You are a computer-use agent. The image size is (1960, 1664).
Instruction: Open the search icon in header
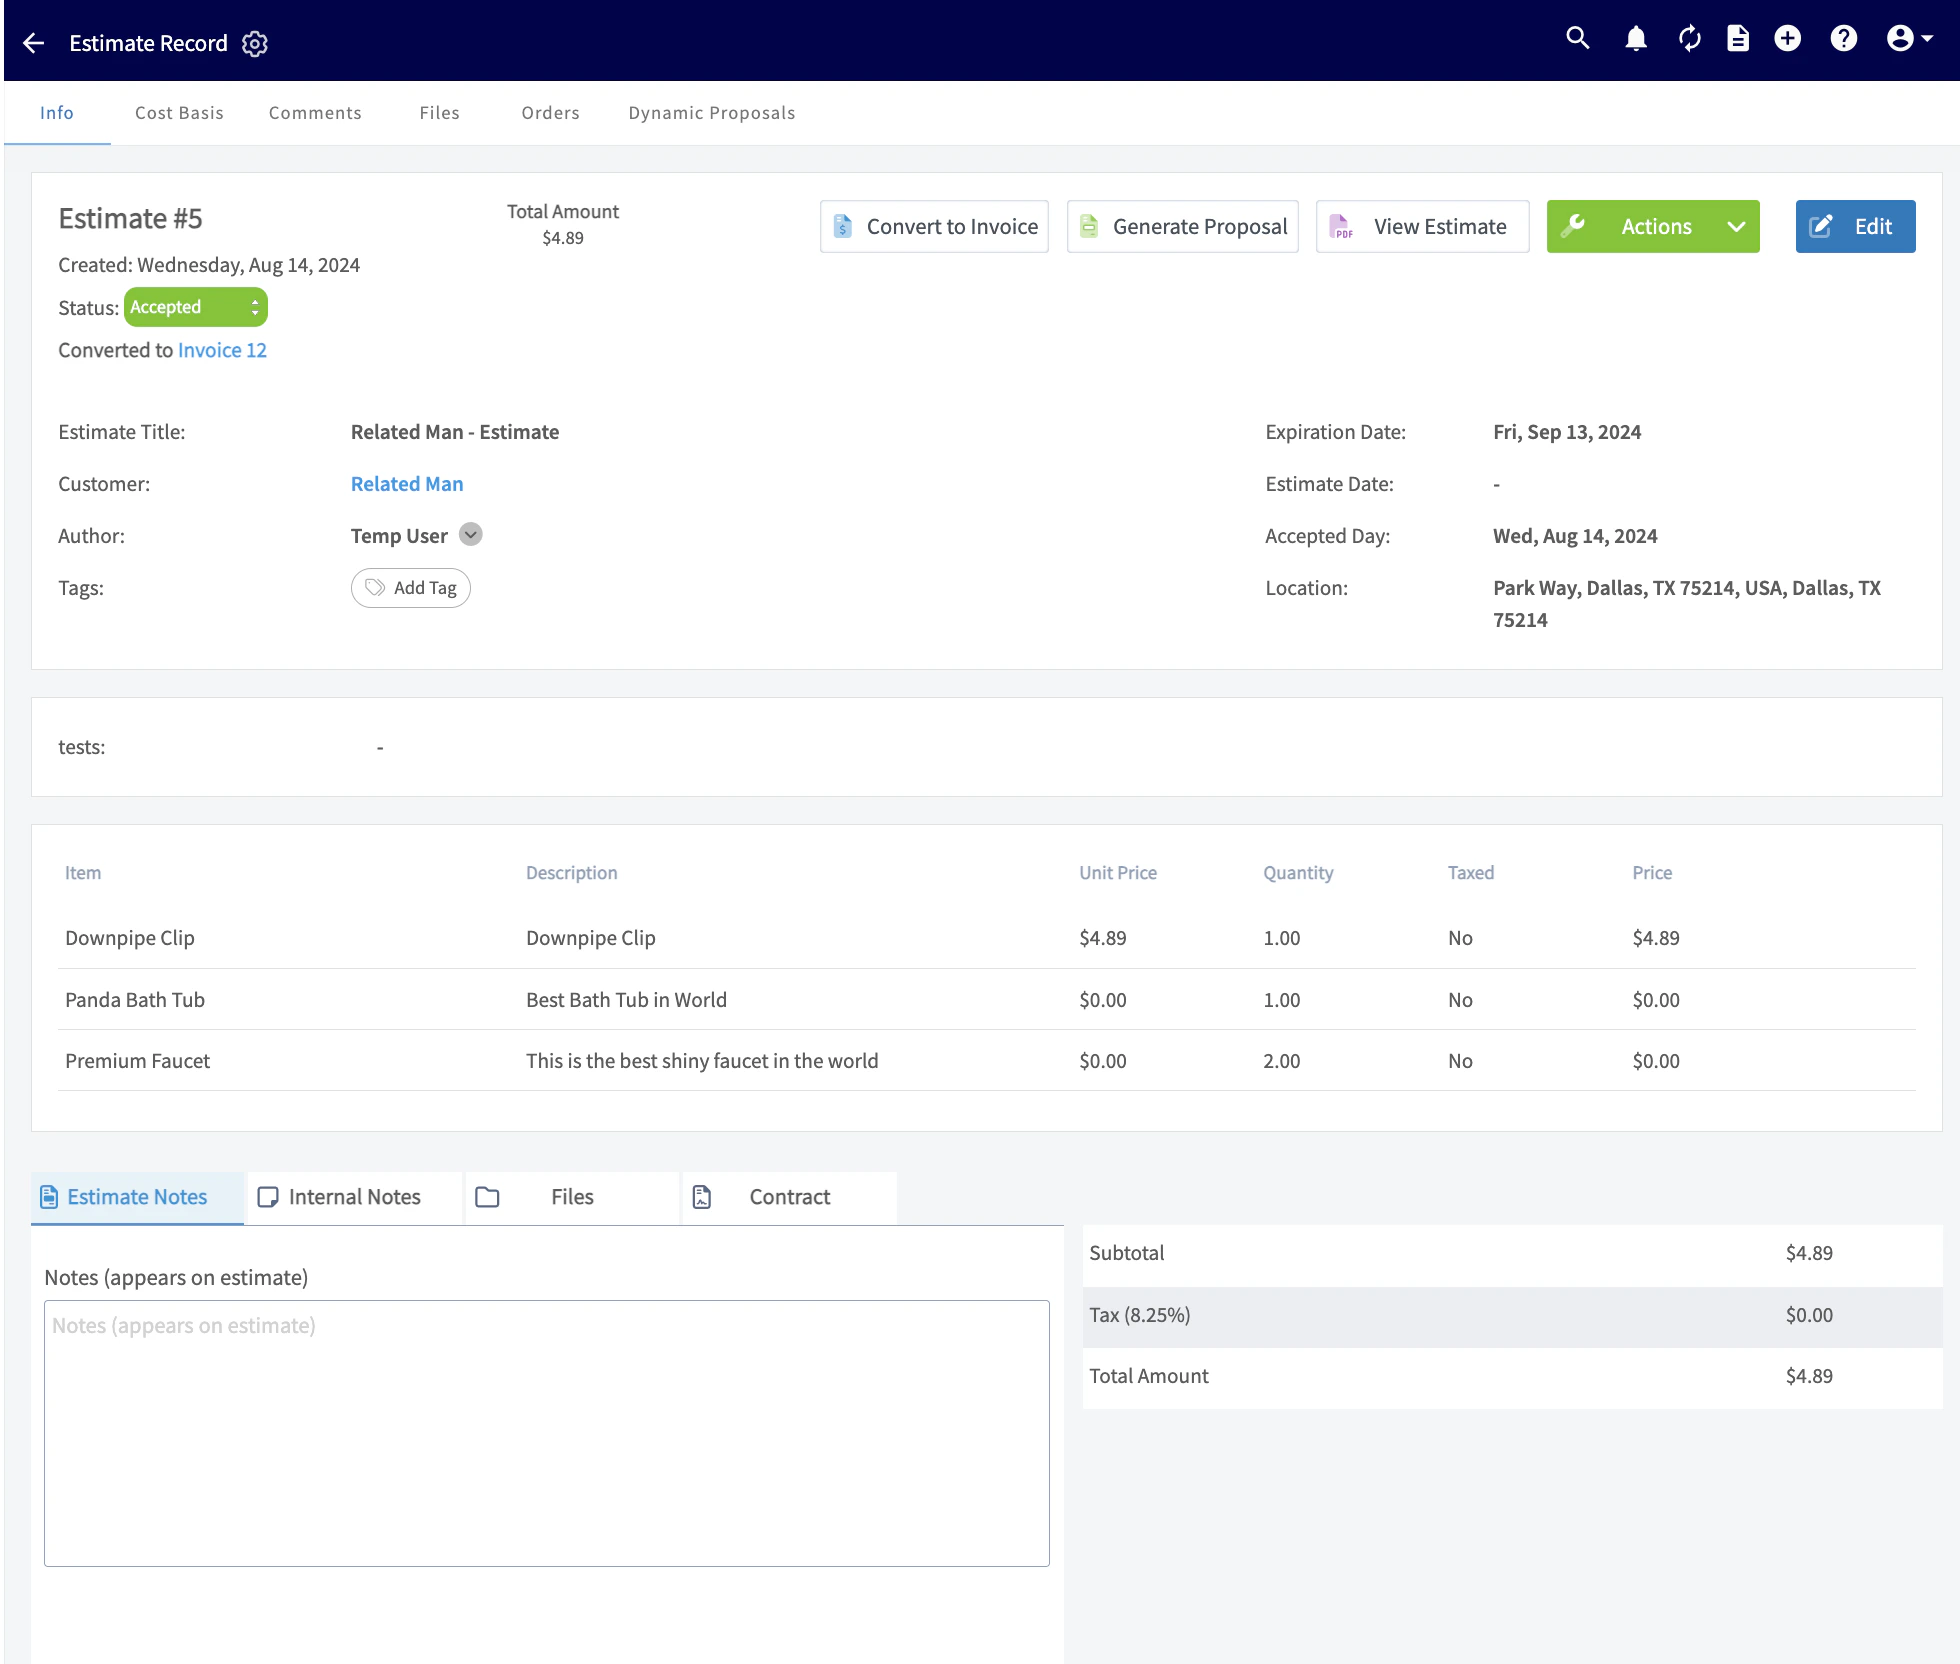click(1577, 39)
